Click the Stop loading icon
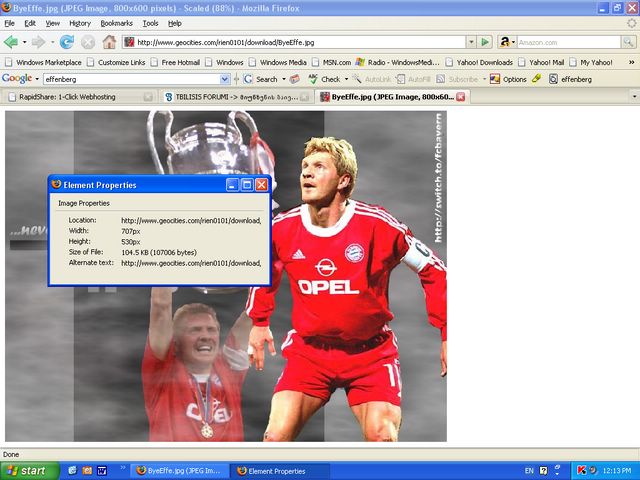 click(88, 42)
